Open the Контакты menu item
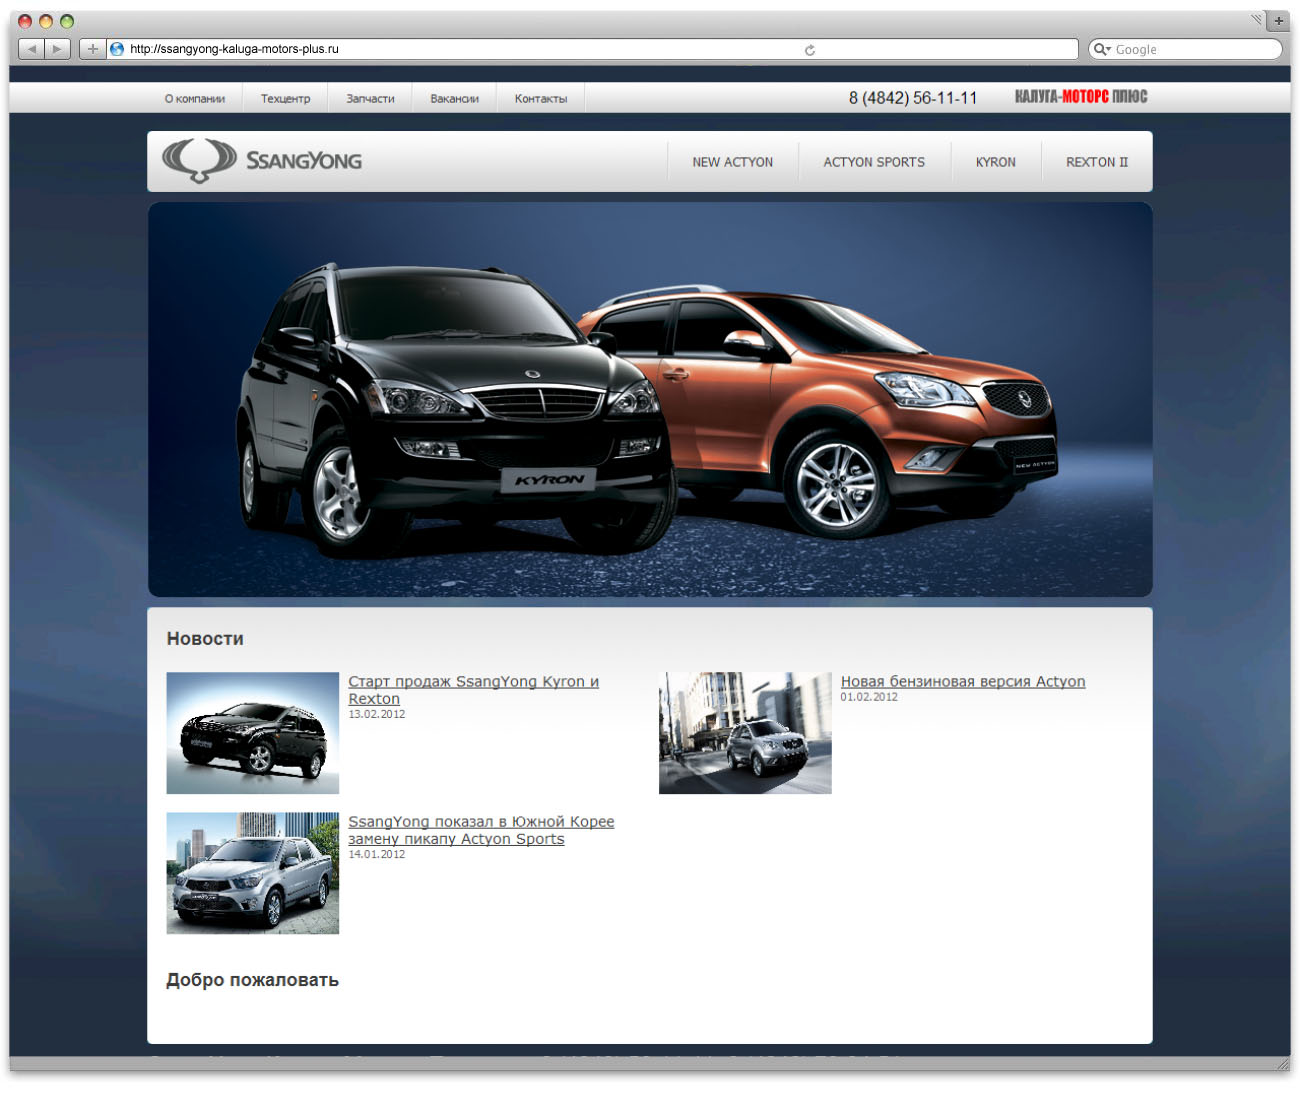Viewport: 1300px width, 1118px height. (541, 99)
